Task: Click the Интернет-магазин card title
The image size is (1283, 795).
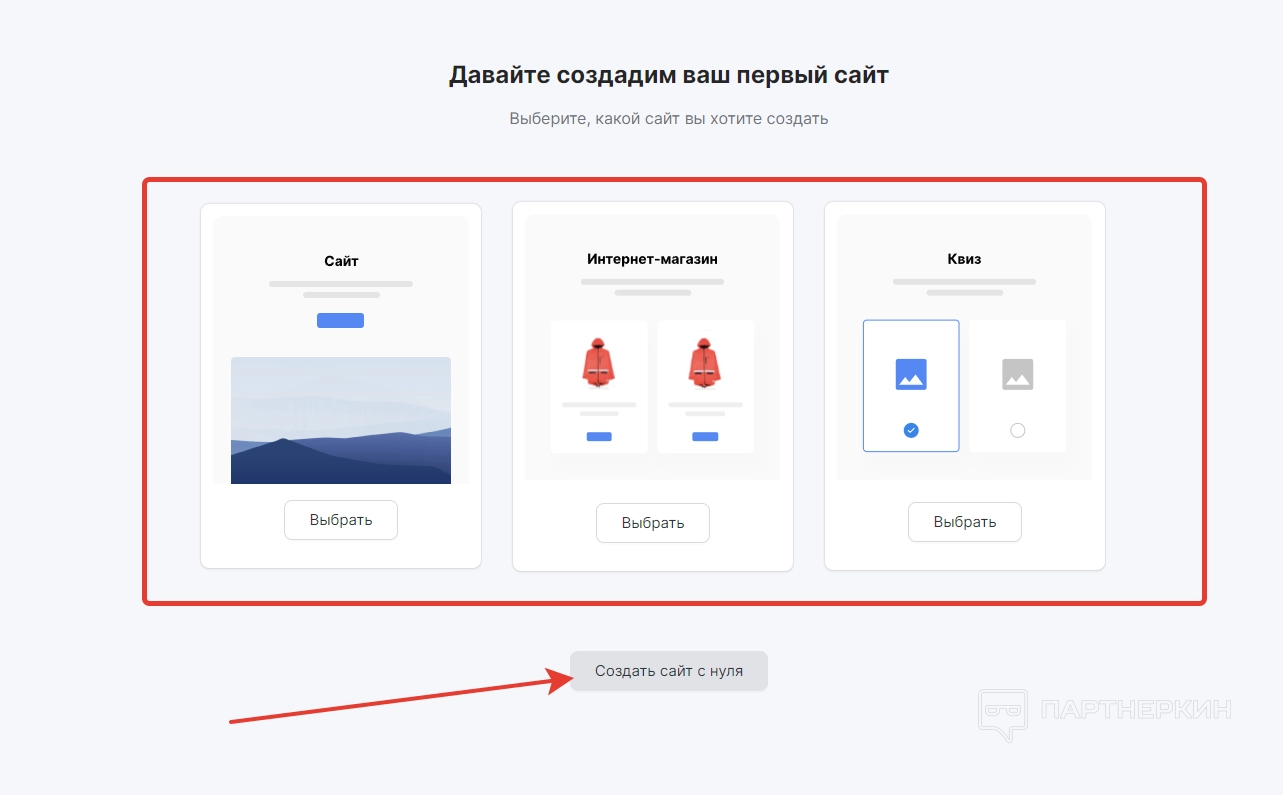Action: (x=653, y=259)
